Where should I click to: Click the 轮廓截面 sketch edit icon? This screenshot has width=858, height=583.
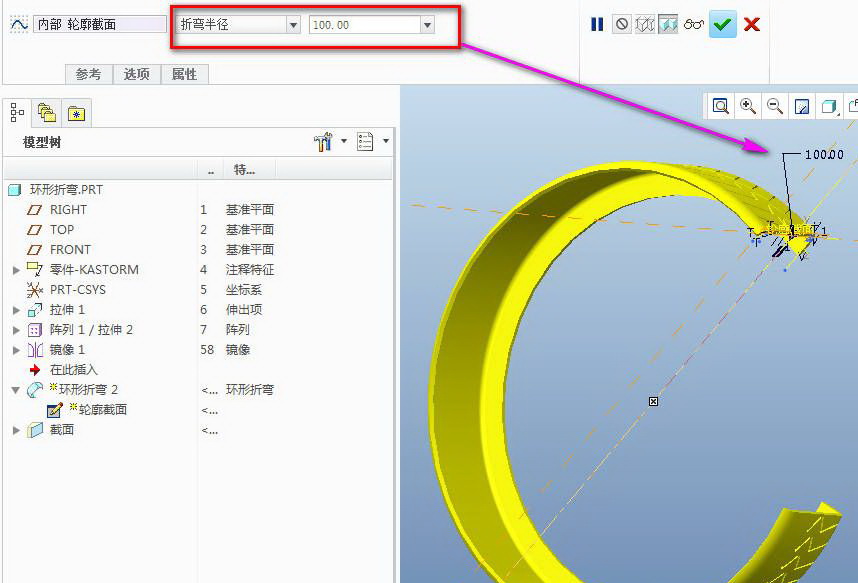pyautogui.click(x=55, y=409)
